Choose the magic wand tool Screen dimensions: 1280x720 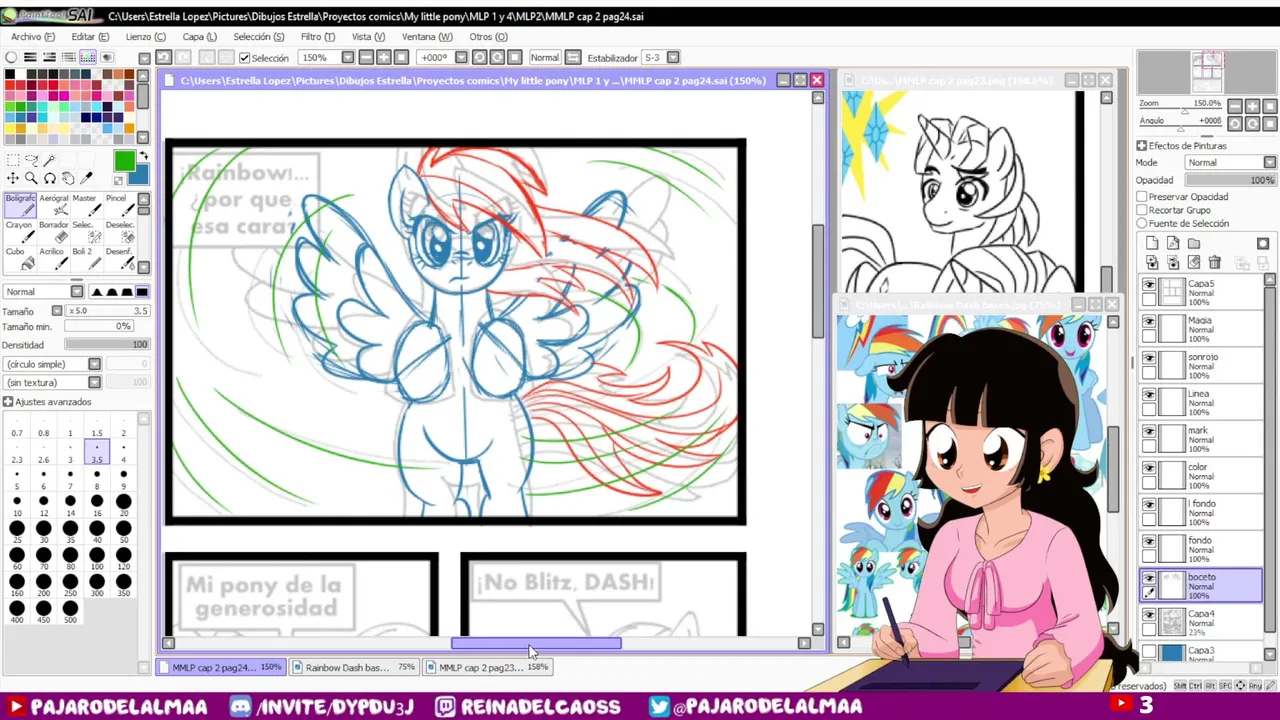click(49, 161)
